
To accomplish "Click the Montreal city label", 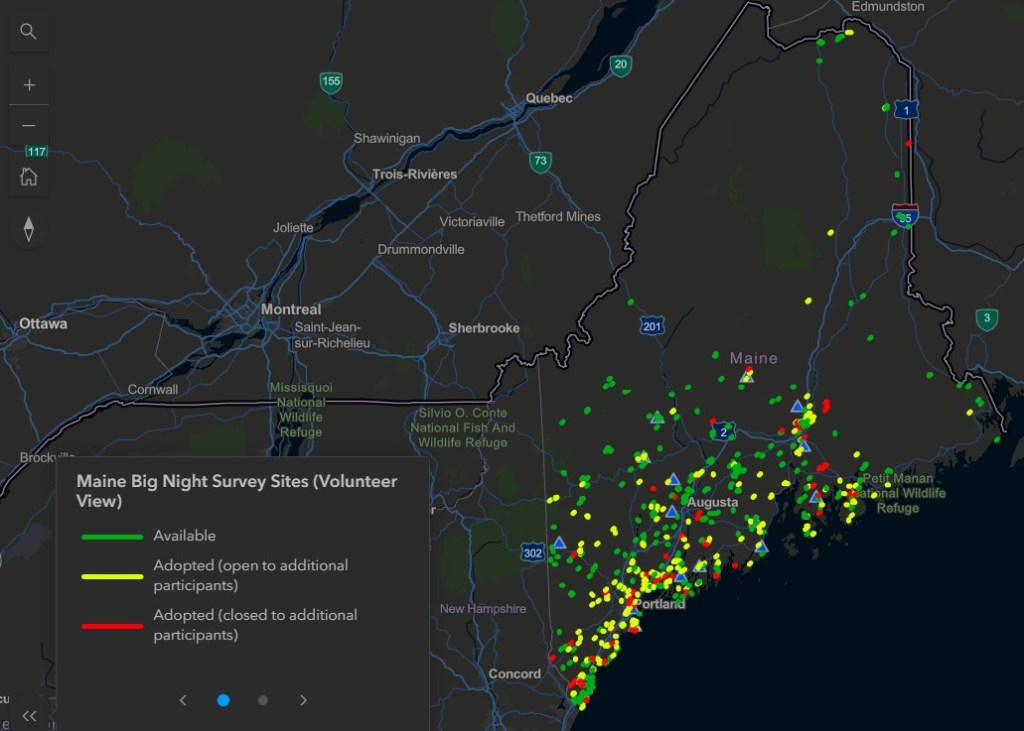I will click(291, 310).
